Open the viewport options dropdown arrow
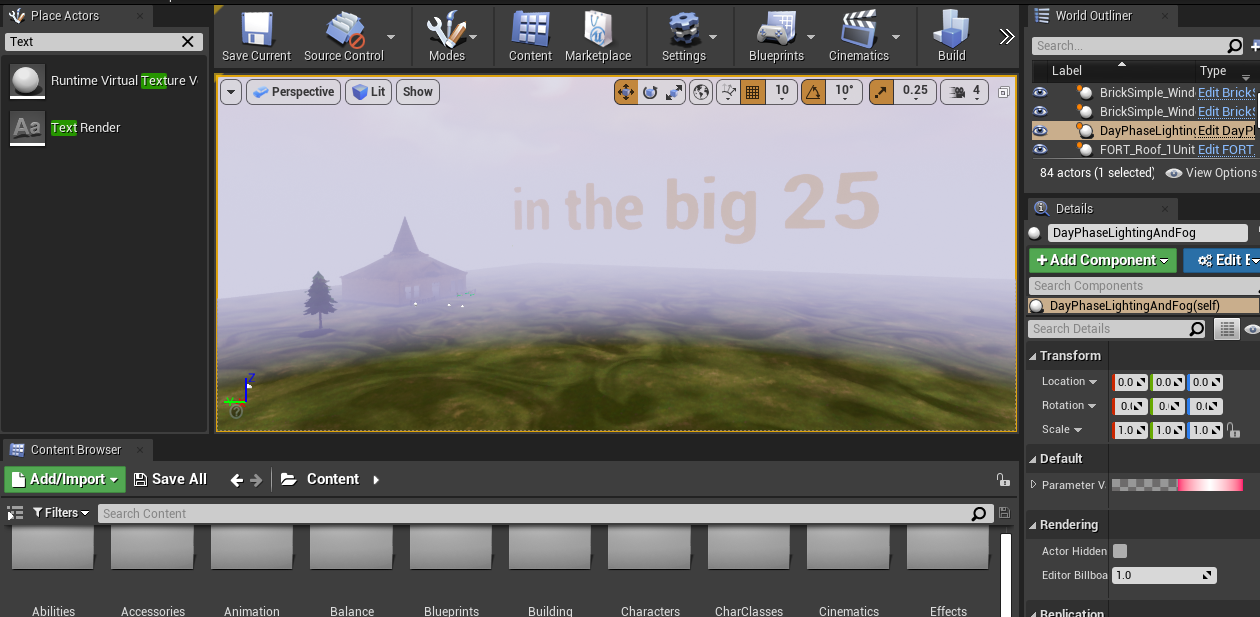This screenshot has width=1260, height=617. click(231, 92)
